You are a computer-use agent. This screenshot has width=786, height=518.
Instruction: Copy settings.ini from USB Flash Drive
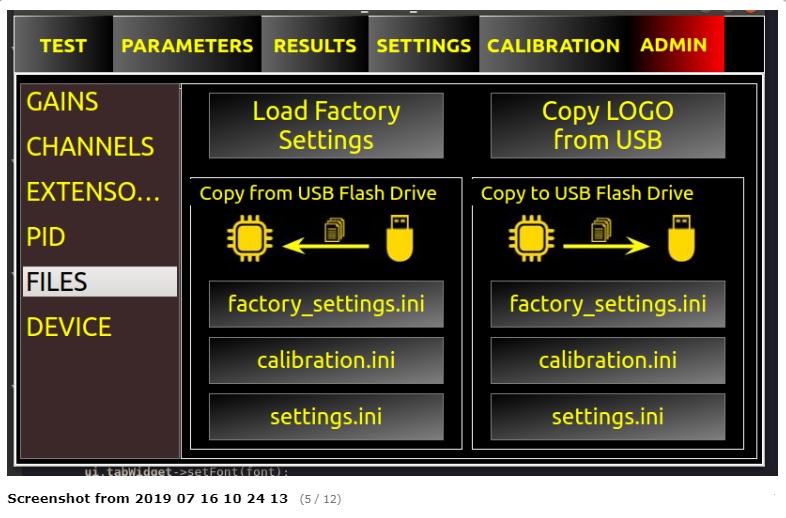coord(326,417)
